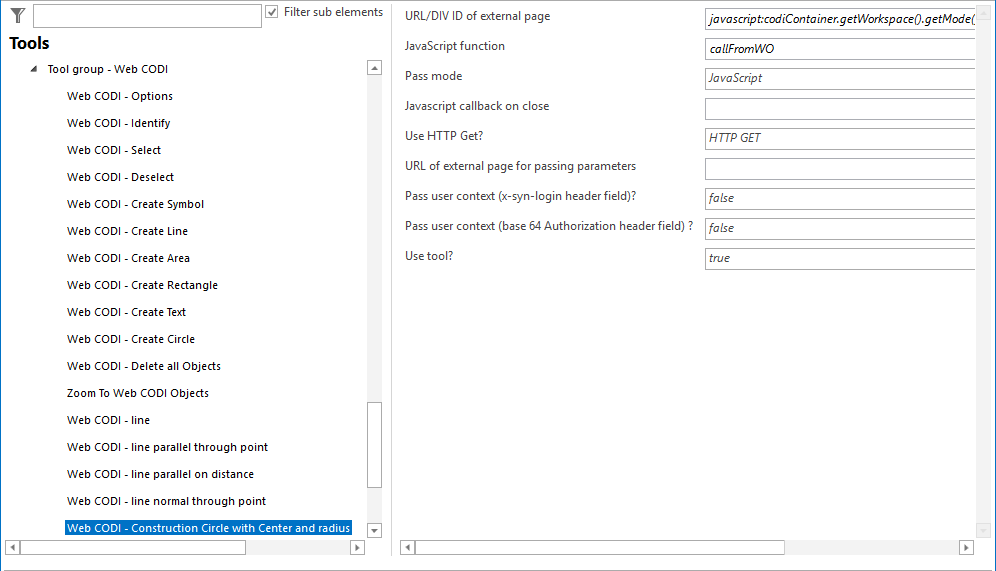This screenshot has height=571, width=996.
Task: Click tools list left scroll arrow
Action: click(x=12, y=548)
